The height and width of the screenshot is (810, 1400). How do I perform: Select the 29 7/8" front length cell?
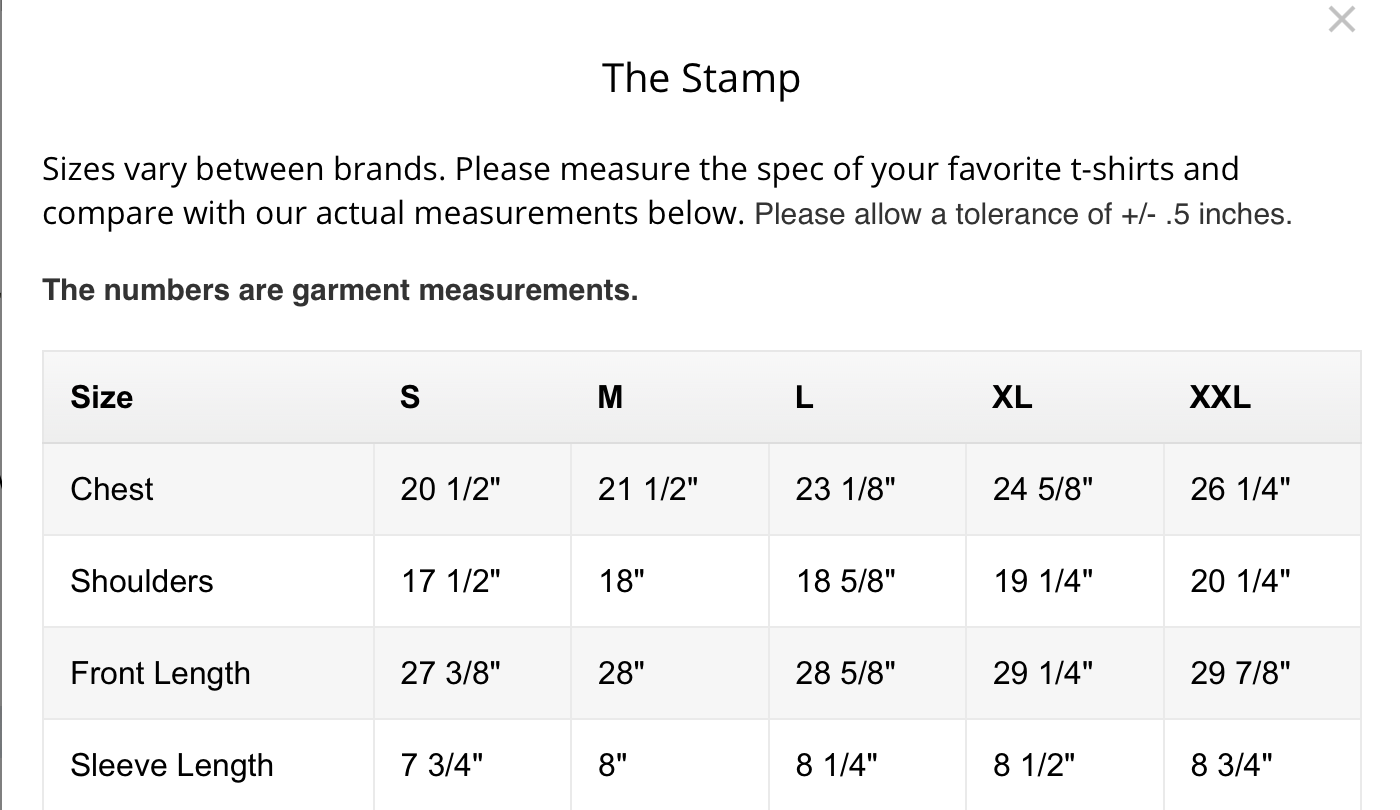1240,673
